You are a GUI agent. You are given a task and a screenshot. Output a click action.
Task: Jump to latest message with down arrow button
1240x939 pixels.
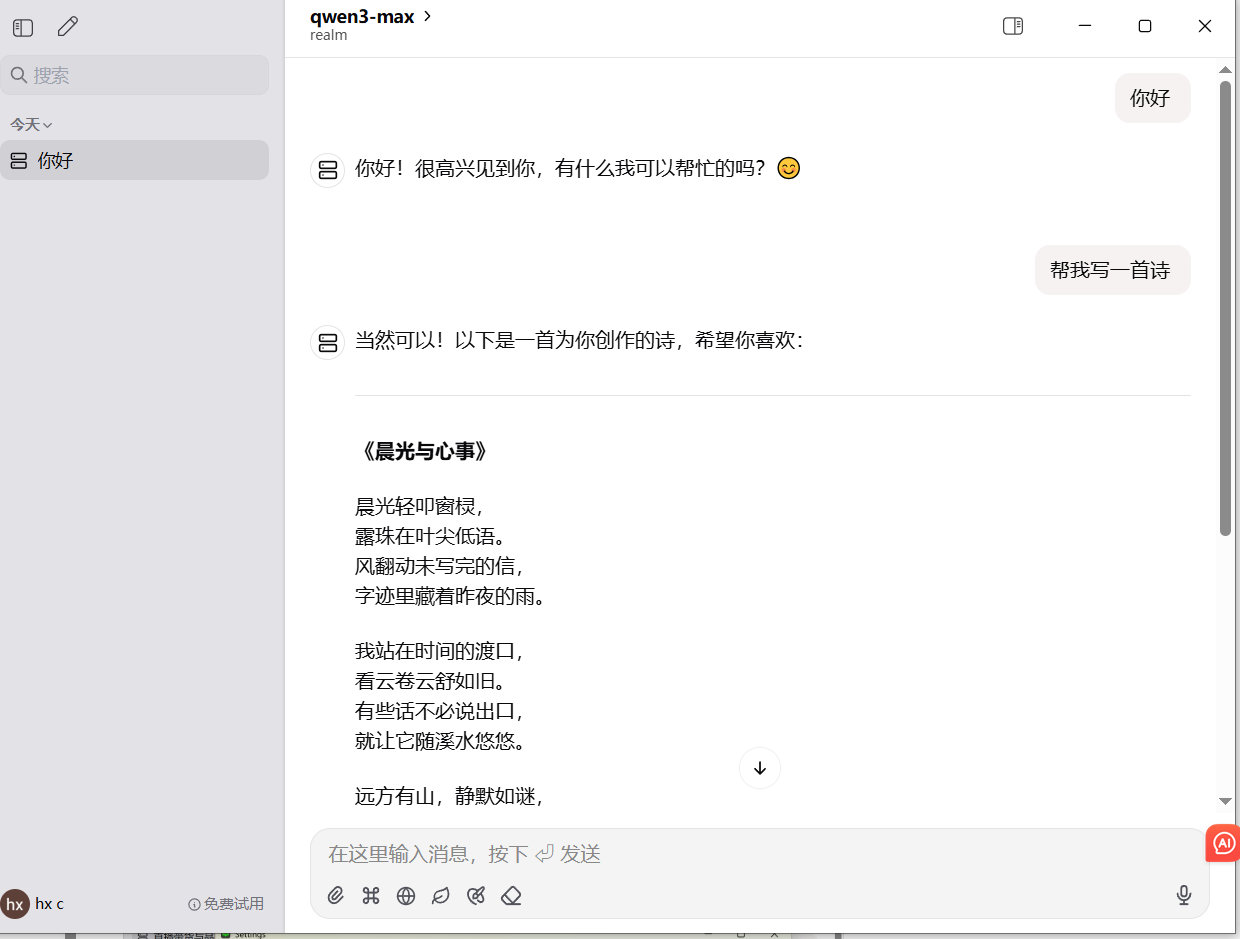(x=760, y=768)
